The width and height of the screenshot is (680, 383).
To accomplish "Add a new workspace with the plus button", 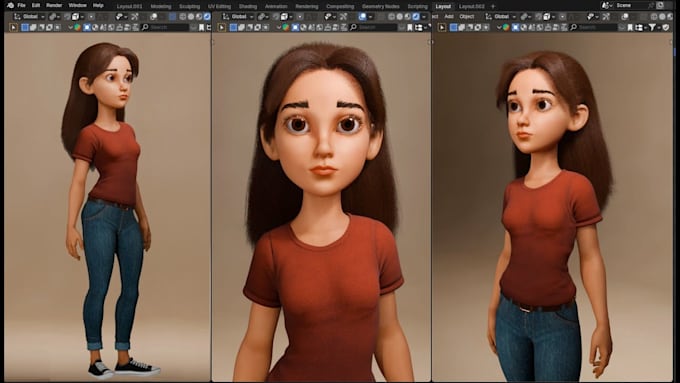I will (493, 7).
